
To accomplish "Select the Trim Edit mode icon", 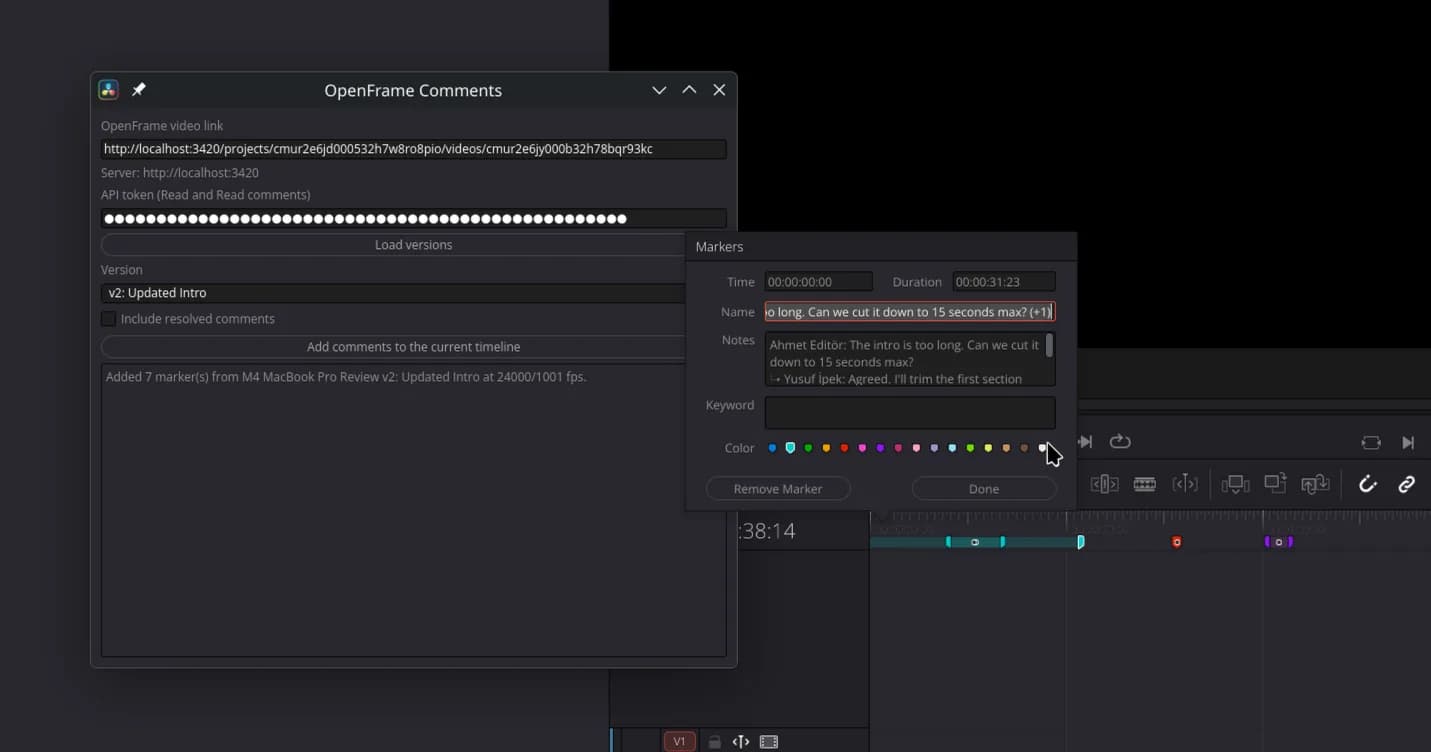I will click(x=1104, y=485).
